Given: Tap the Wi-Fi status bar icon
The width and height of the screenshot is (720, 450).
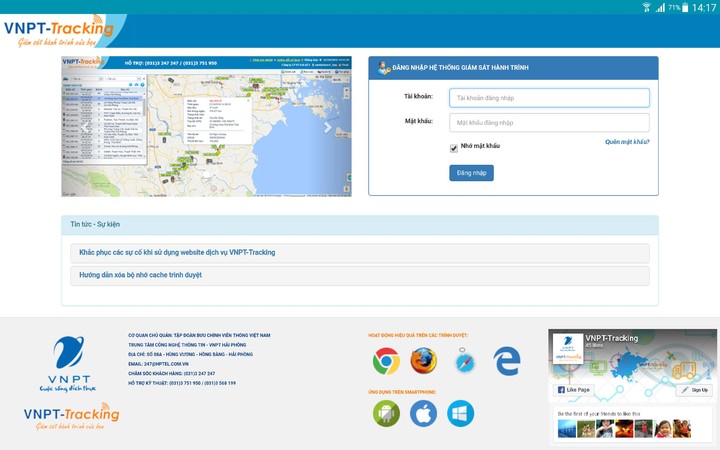Looking at the screenshot, I should coord(647,7).
